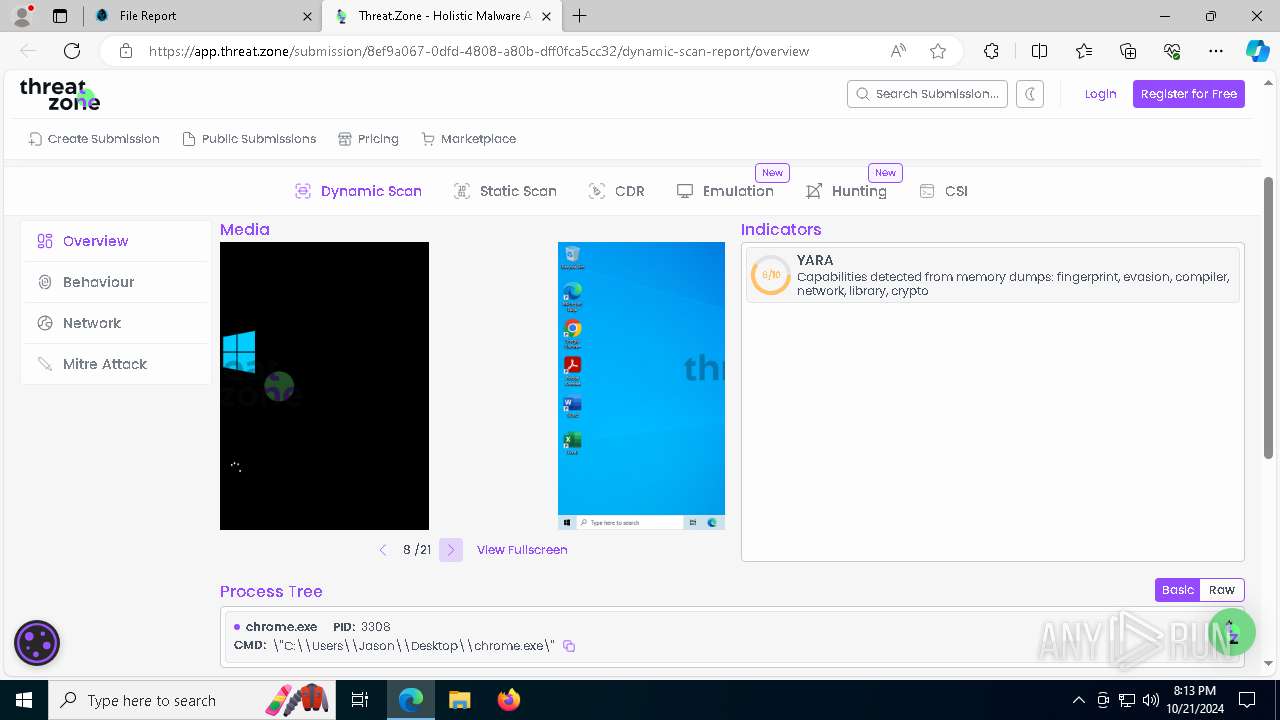1280x720 pixels.
Task: Select Network in the sidebar
Action: pos(116,323)
